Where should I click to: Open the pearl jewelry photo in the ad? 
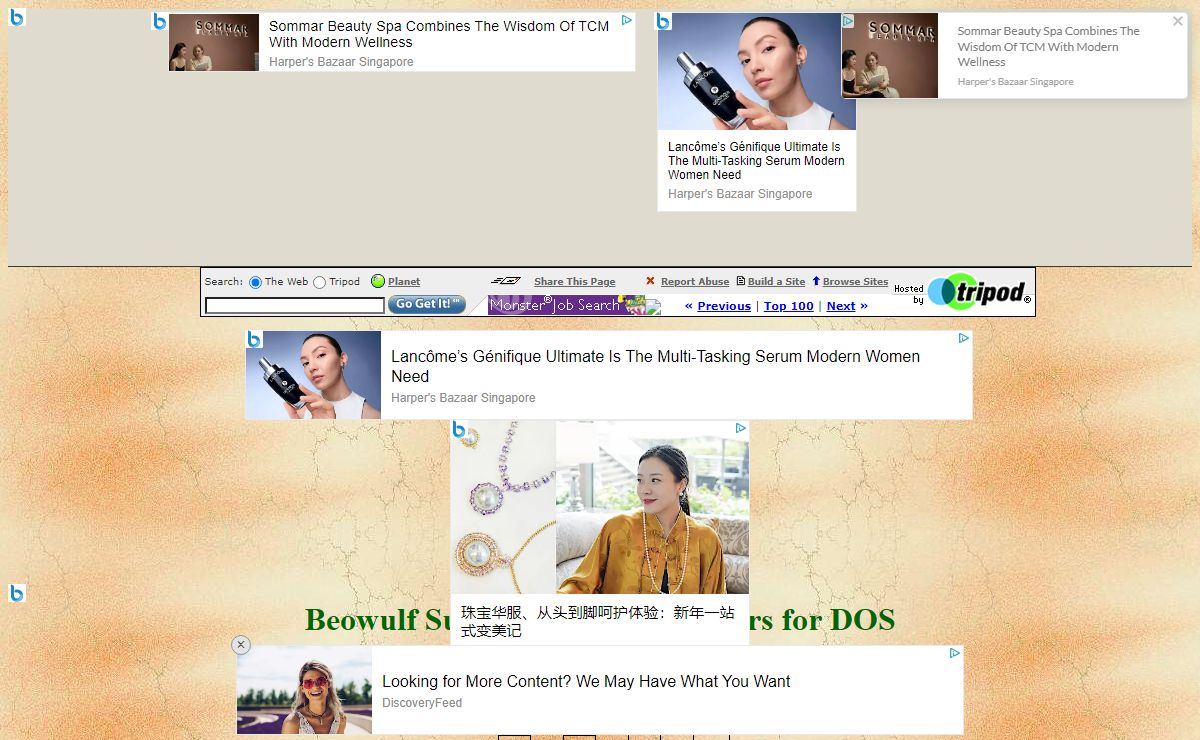[x=503, y=508]
